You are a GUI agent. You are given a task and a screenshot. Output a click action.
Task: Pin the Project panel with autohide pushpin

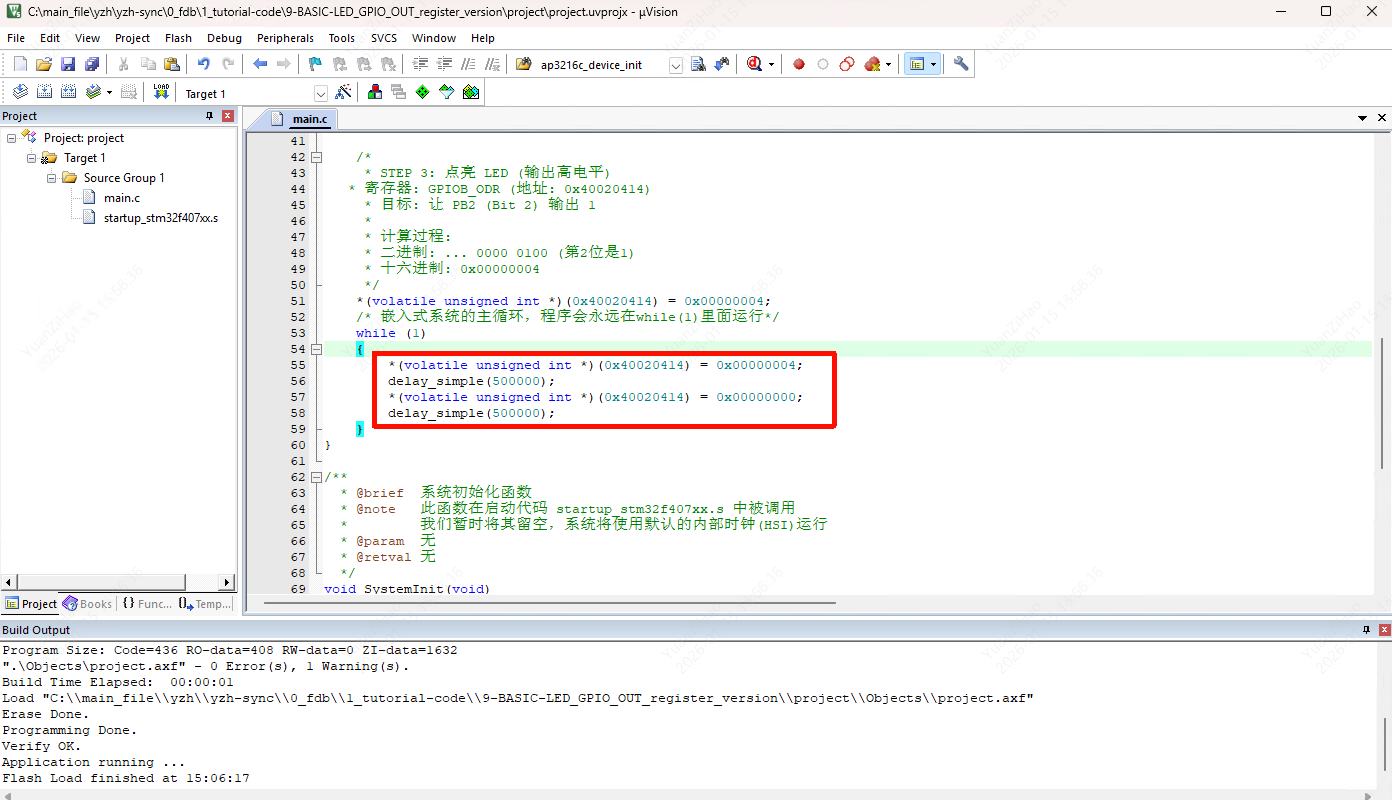[209, 116]
